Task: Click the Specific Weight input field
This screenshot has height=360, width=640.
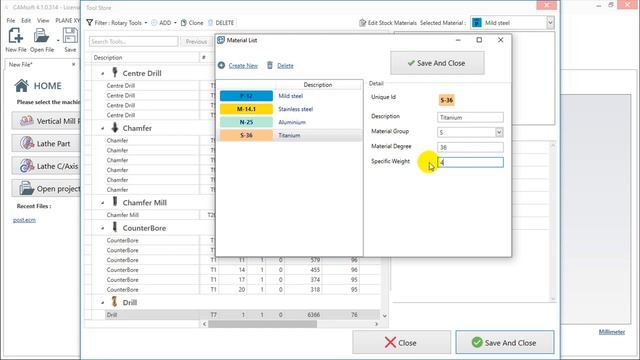Action: (470, 162)
